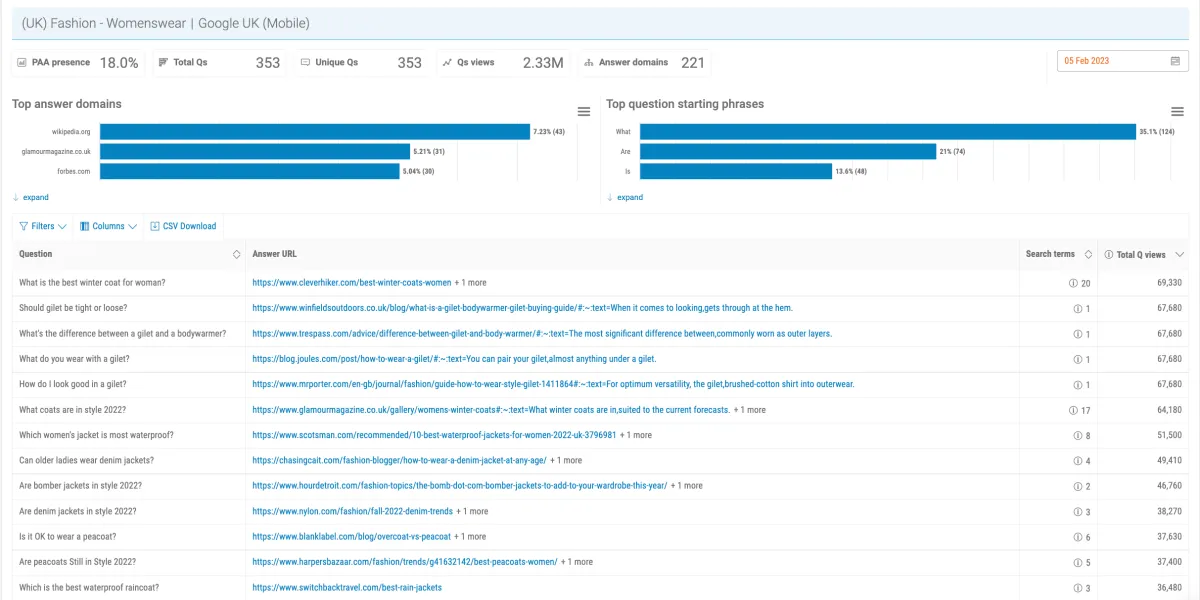Sort by the Search terms column arrows

coord(1088,254)
